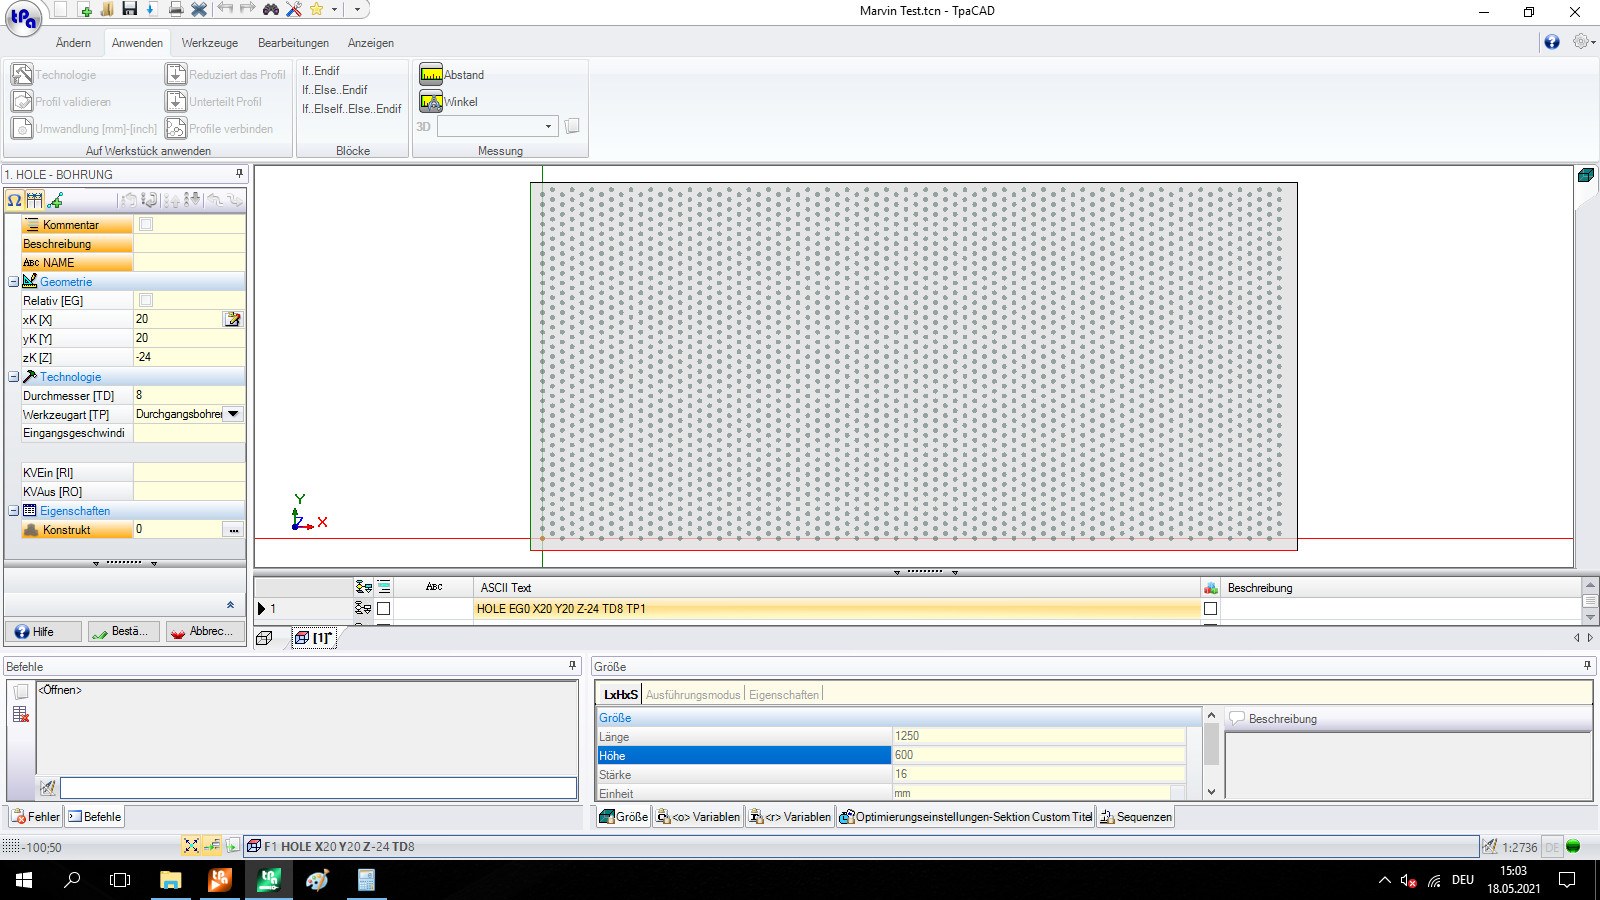The image size is (1600, 900).
Task: Click the wrench customize icon in toolbar
Action: point(294,10)
